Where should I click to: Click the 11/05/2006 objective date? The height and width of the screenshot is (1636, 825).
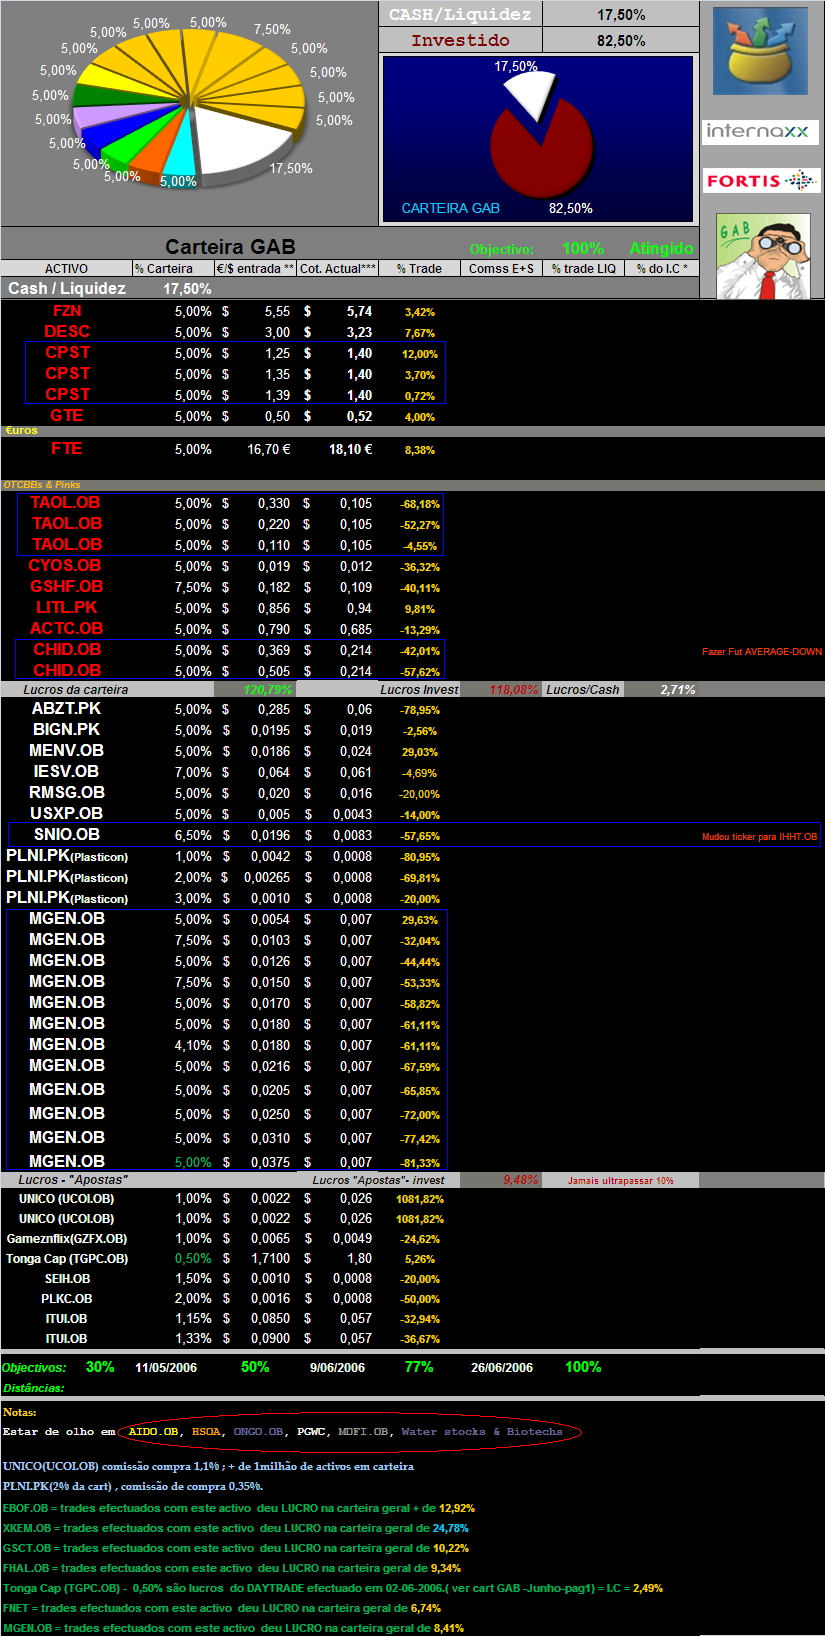pos(166,1368)
